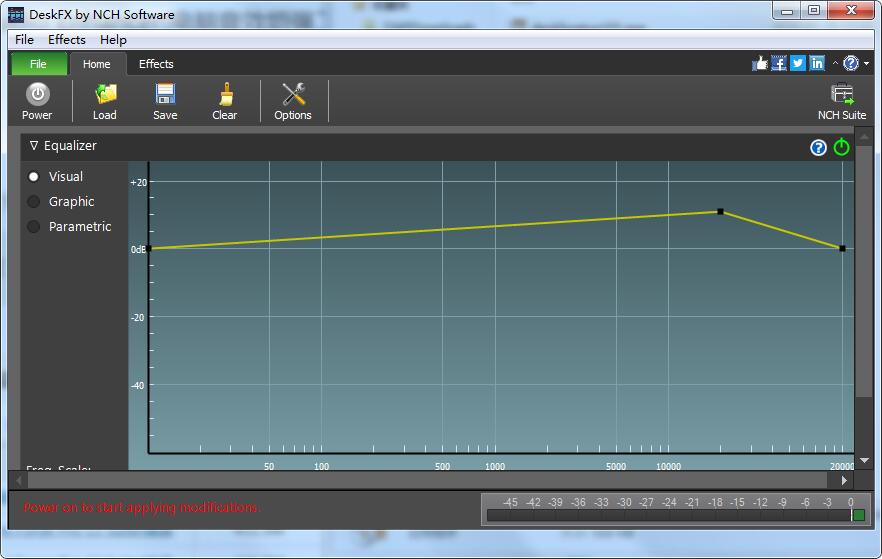Open the Effects menu in menu bar
The image size is (882, 559).
67,39
